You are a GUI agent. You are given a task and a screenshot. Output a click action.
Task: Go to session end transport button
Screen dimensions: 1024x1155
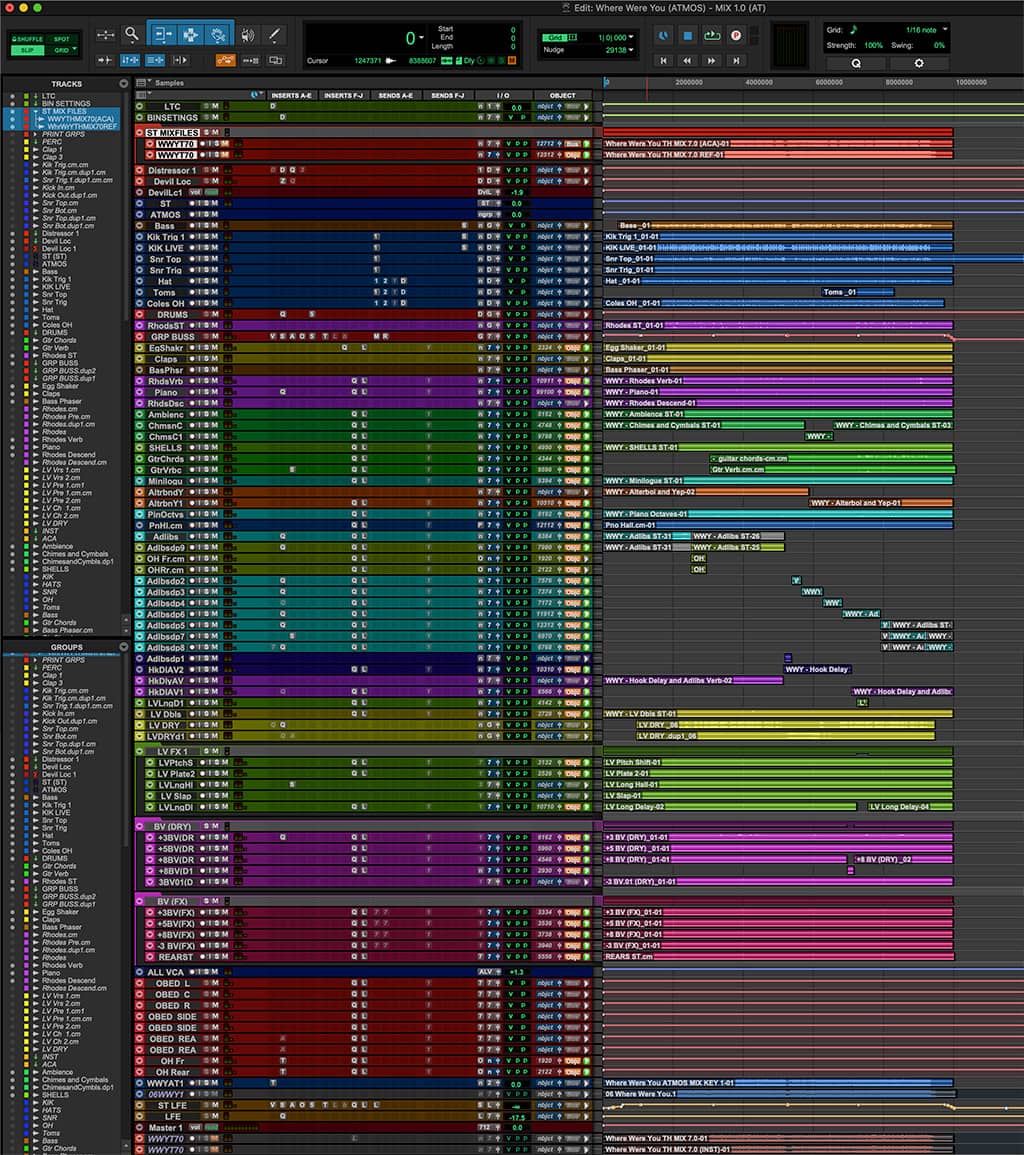[736, 60]
